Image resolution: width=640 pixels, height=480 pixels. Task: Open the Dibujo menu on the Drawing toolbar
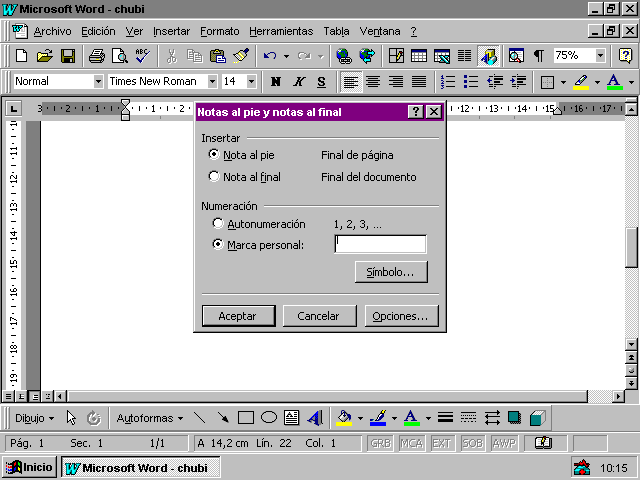click(x=34, y=418)
